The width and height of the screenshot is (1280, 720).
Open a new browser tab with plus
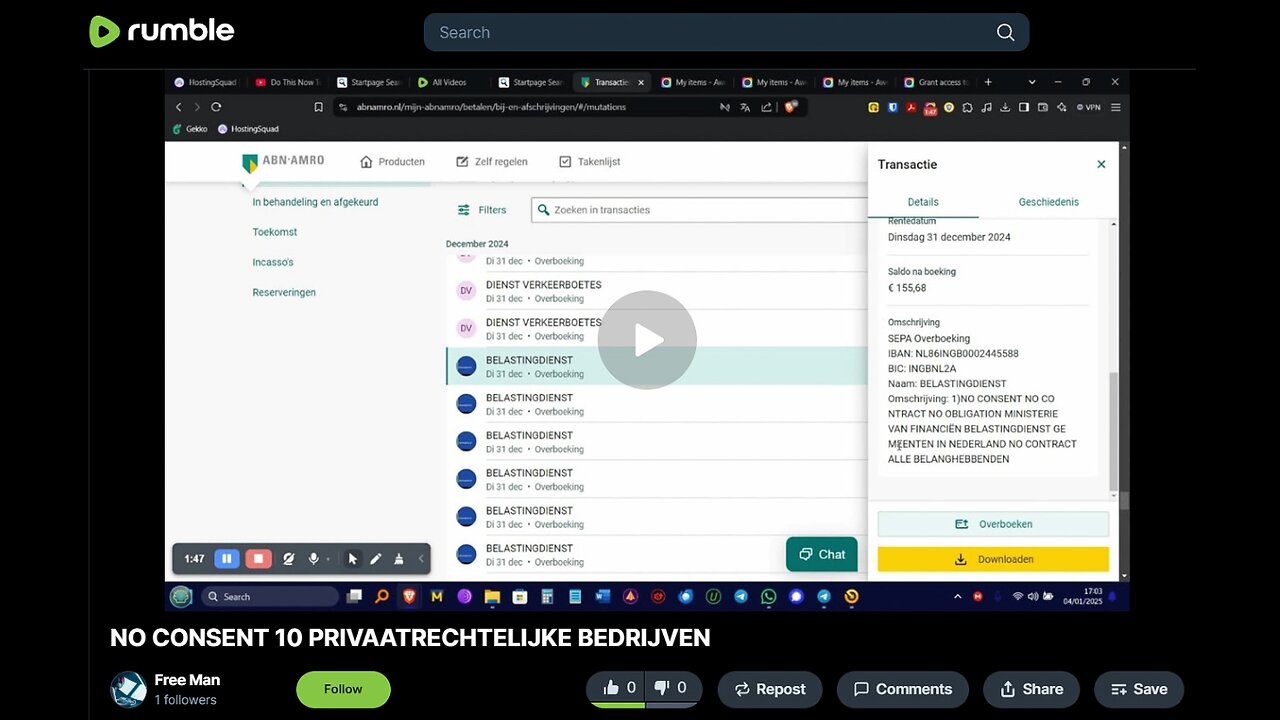[x=988, y=82]
